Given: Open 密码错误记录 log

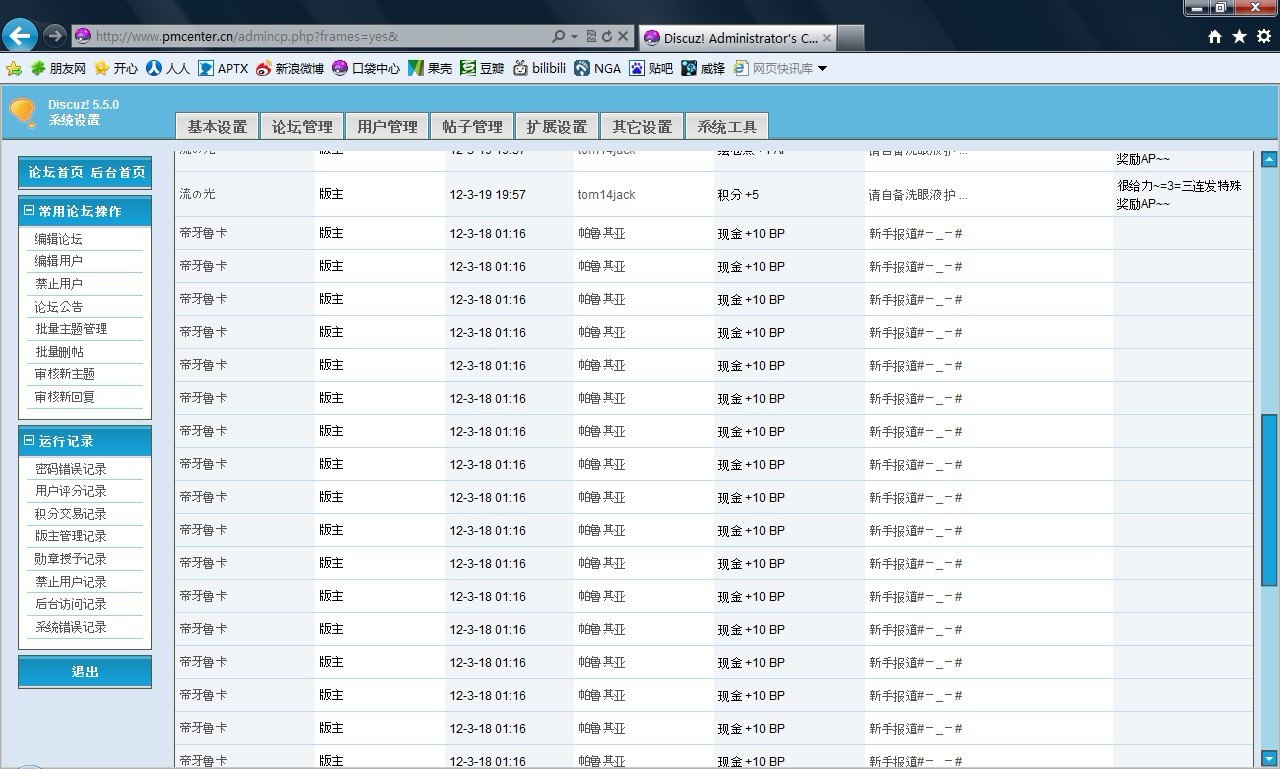Looking at the screenshot, I should coord(71,469).
